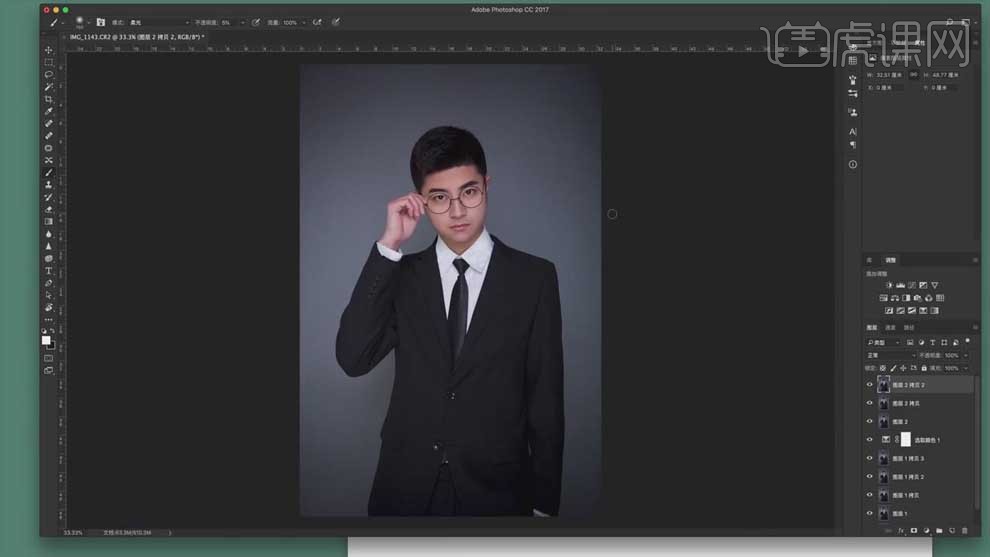Add a Hue/Saturation adjustment
The image size is (990, 557).
883,298
